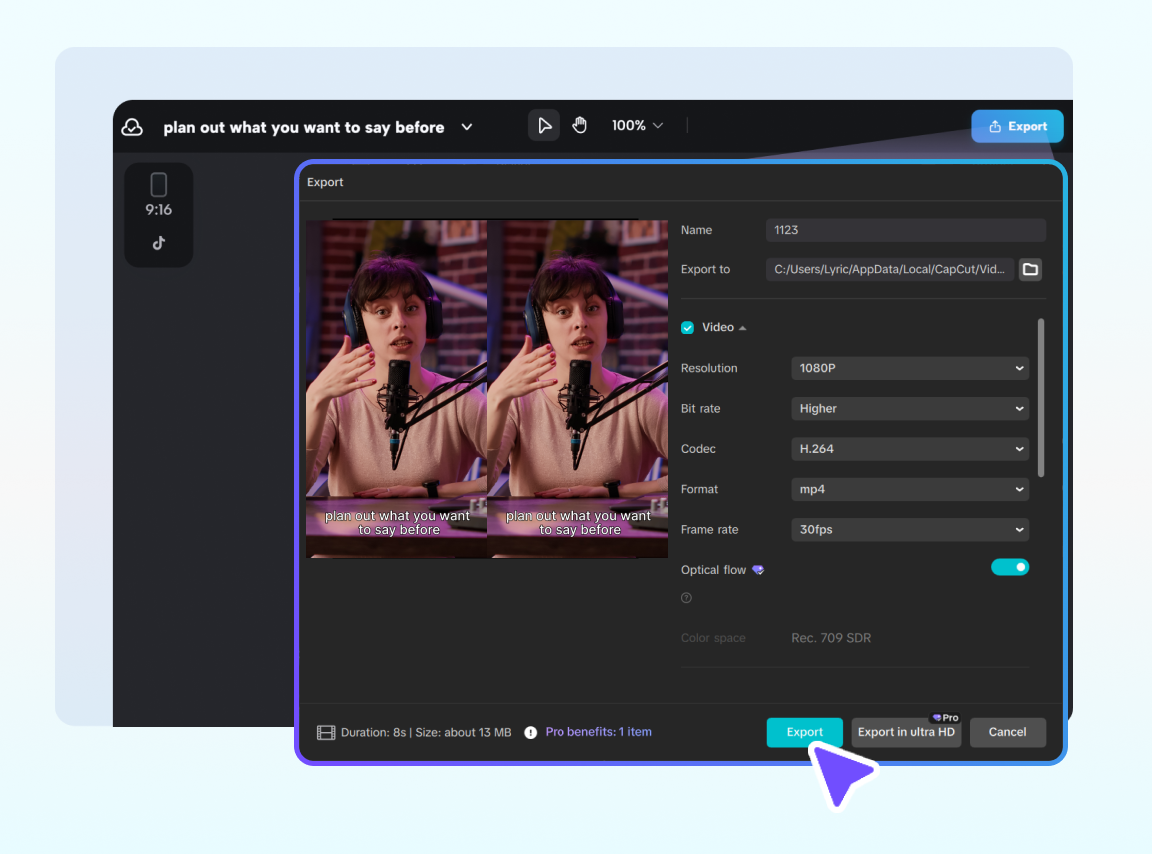Screen dimensions: 1152x854
Task: Select the cursor/select tool next to zoom level
Action: (x=544, y=125)
